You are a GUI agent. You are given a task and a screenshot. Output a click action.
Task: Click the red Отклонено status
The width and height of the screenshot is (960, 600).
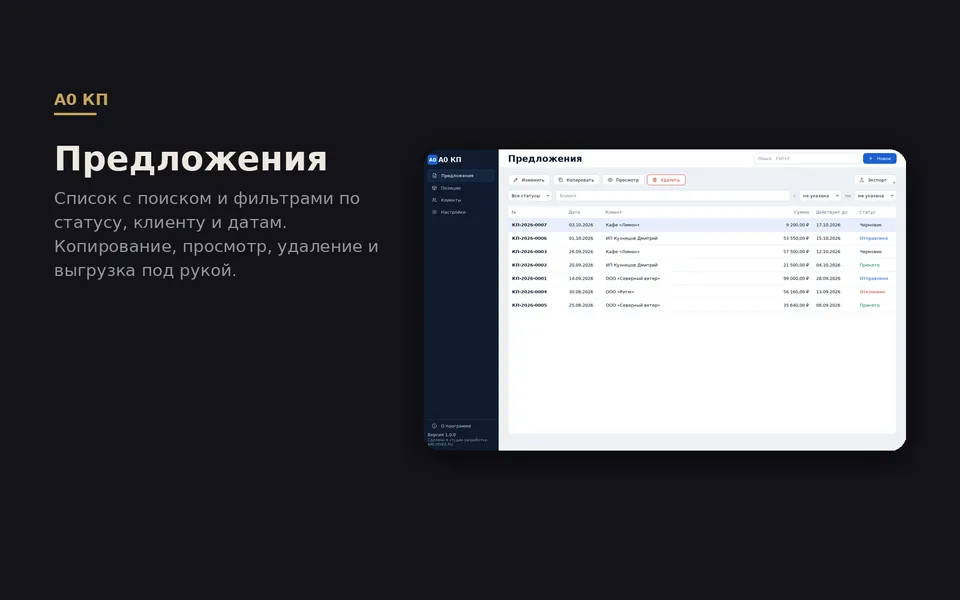click(872, 292)
